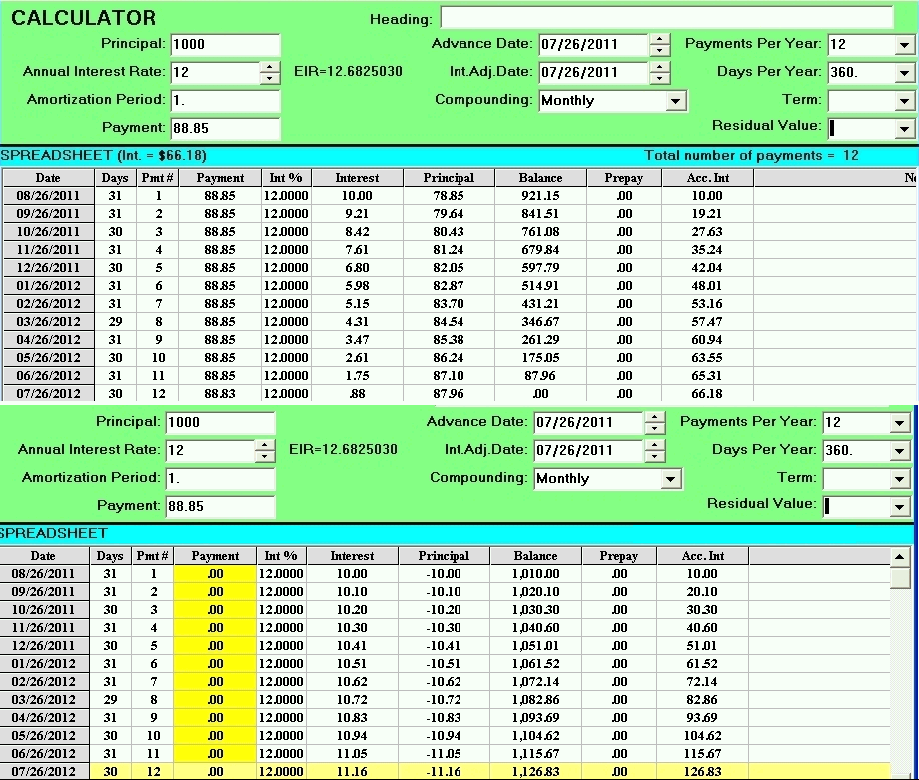Open Compounding dropdown in lower calculator panel

pyautogui.click(x=671, y=479)
